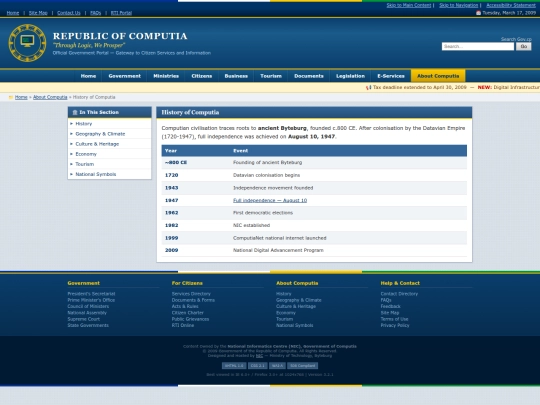The height and width of the screenshot is (405, 540).
Task: Click the calendar icon beside the date
Action: (478, 13)
